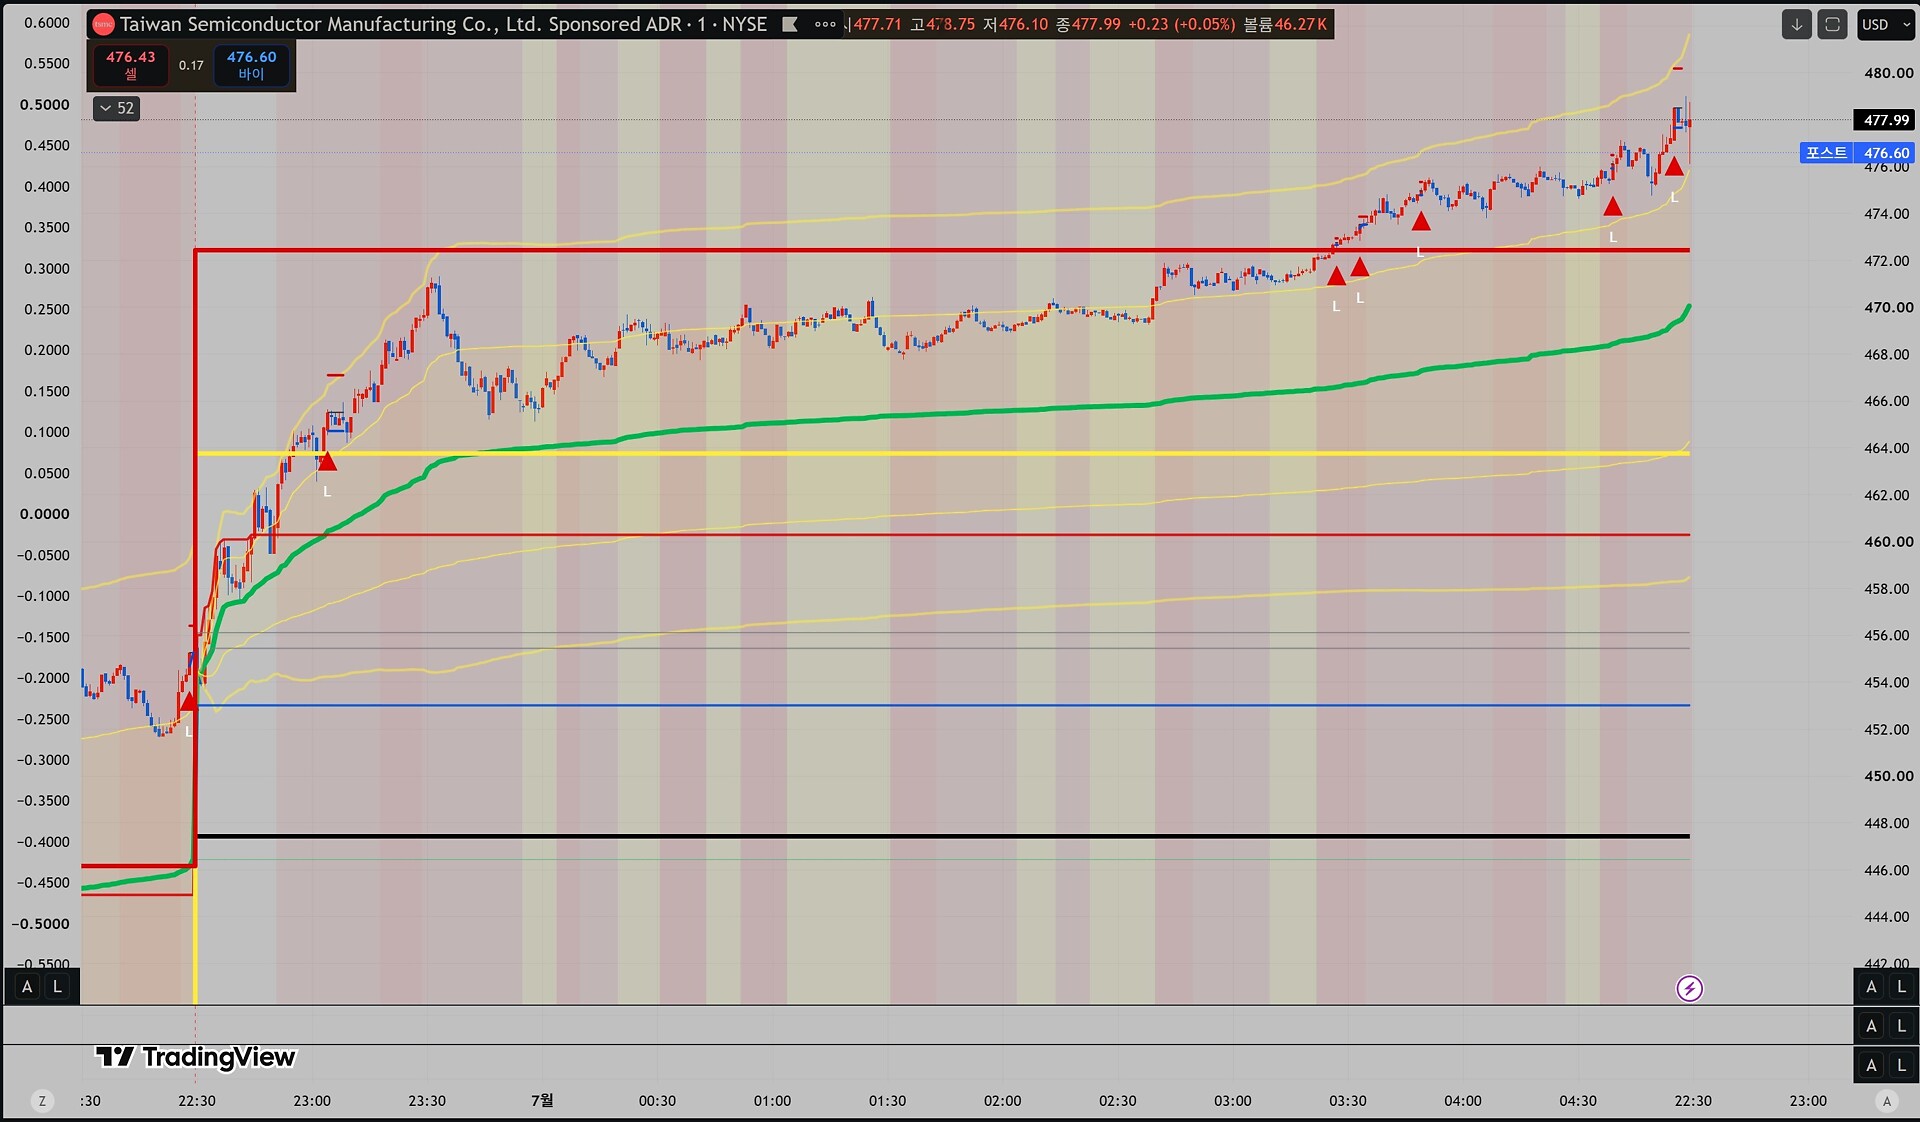
Task: Click the 볼륨 46.27K volume readout
Action: click(x=1285, y=25)
